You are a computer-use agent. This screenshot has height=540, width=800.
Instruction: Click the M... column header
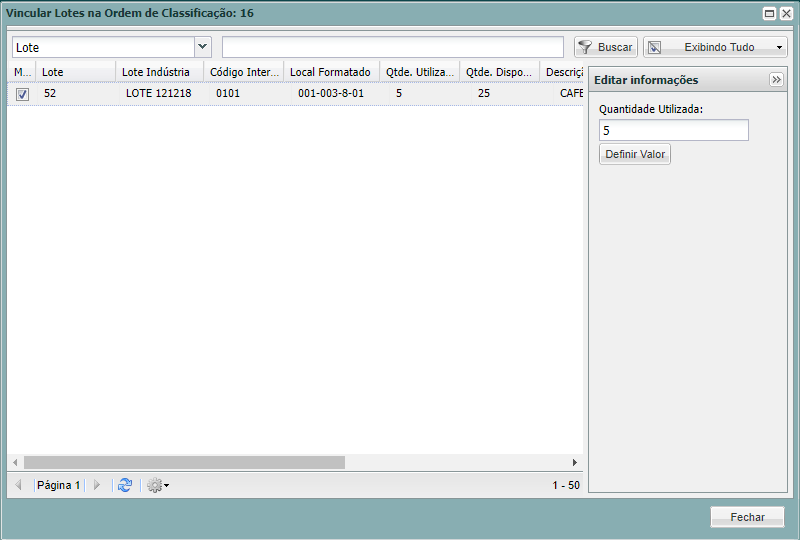pyautogui.click(x=21, y=72)
